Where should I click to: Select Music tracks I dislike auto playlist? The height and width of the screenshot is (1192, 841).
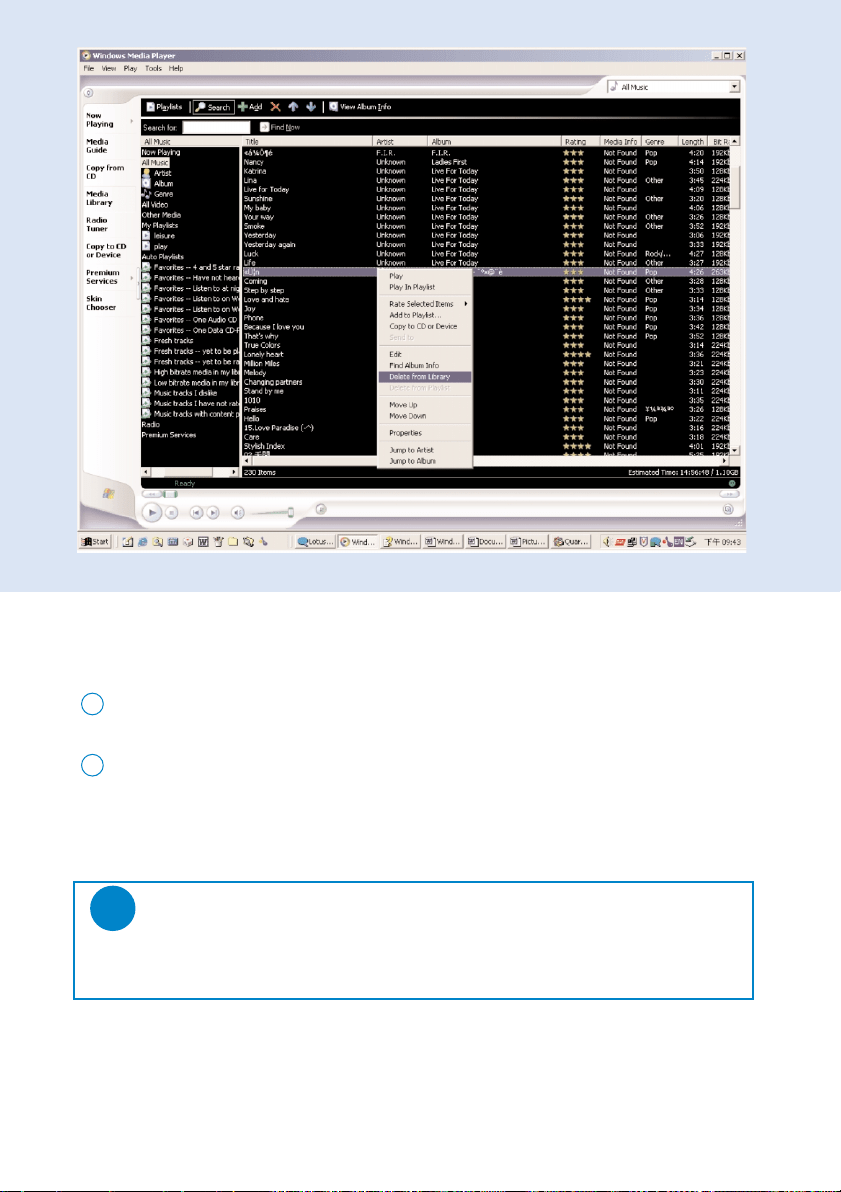[180, 393]
